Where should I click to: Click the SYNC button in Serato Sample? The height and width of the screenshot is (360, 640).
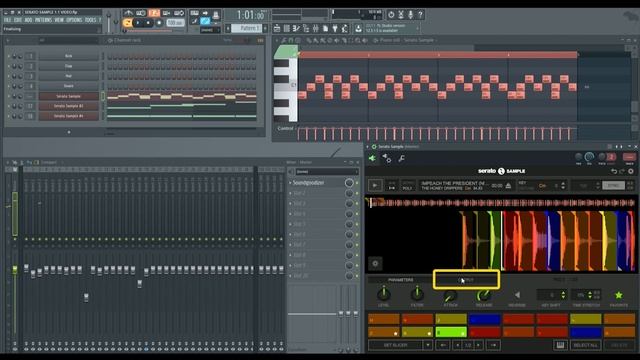pyautogui.click(x=613, y=186)
